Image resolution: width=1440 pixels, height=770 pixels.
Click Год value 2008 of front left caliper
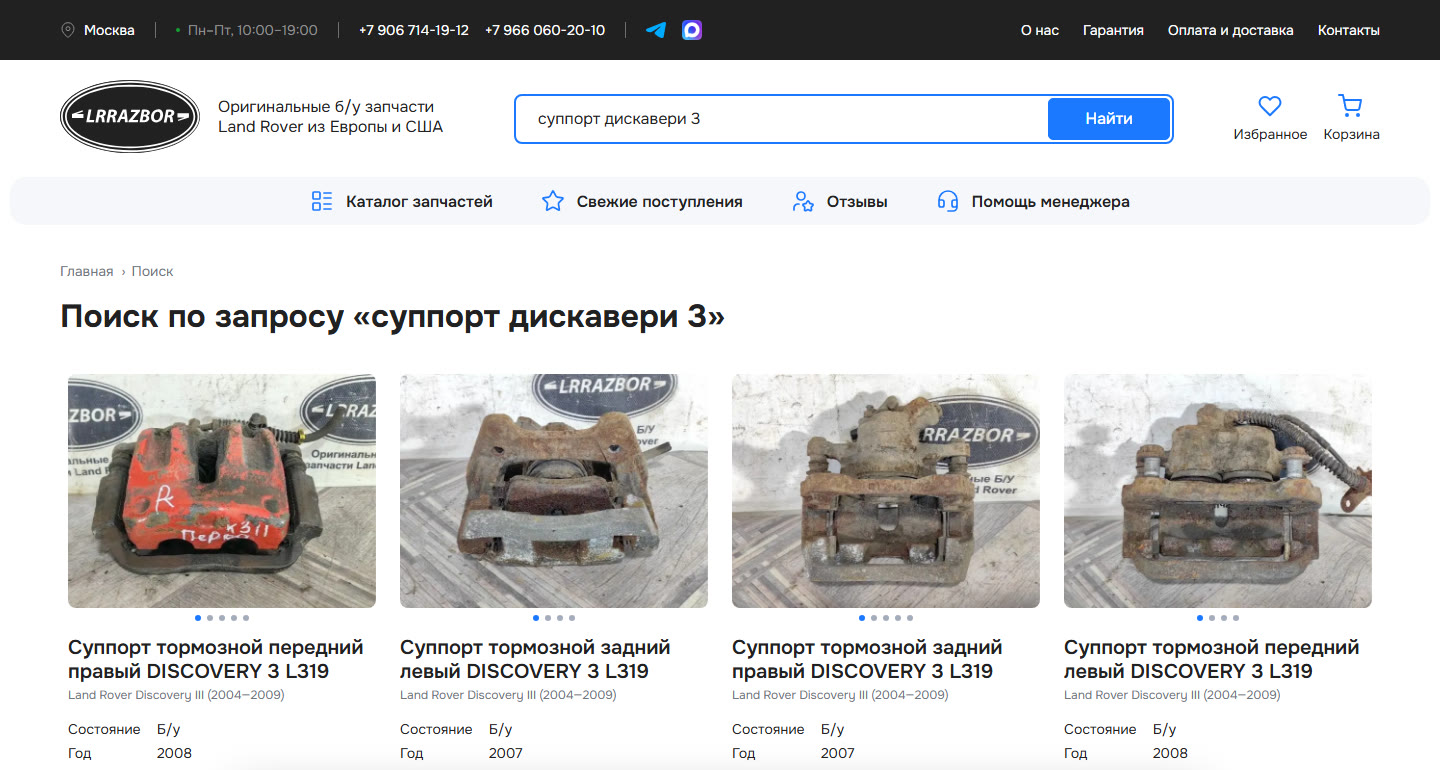[1170, 753]
